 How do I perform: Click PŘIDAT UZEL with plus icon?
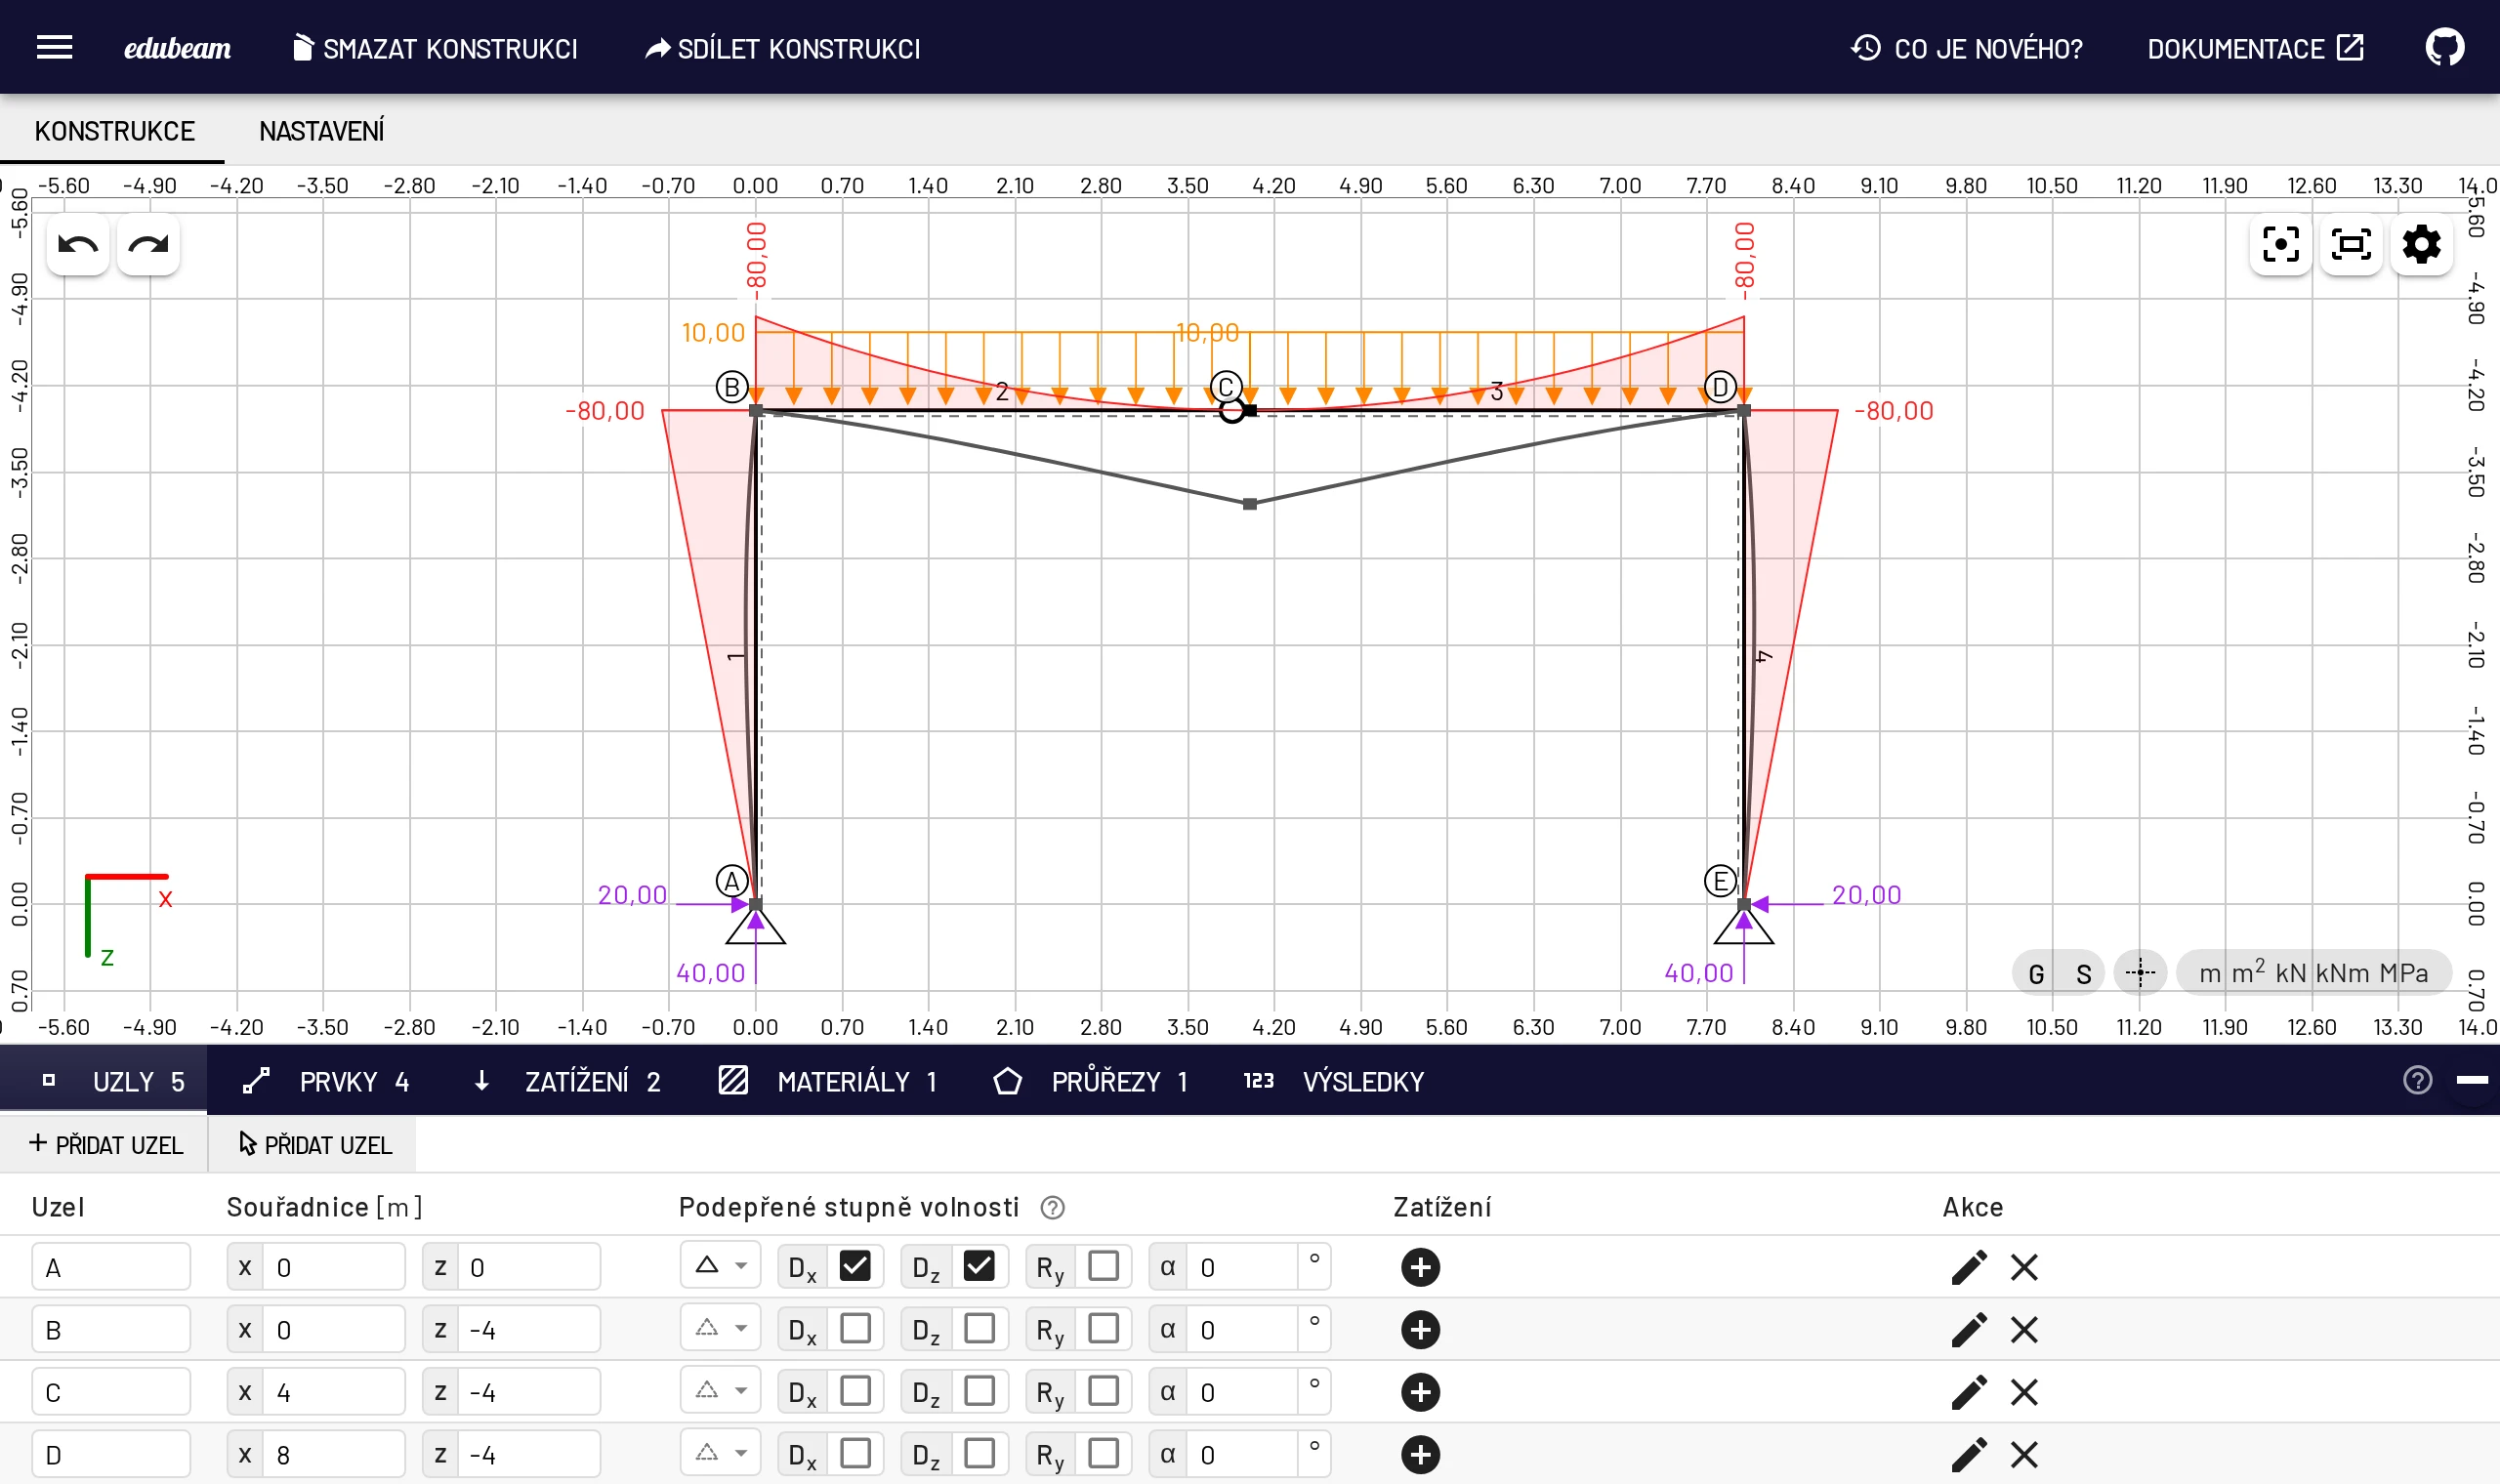104,1144
